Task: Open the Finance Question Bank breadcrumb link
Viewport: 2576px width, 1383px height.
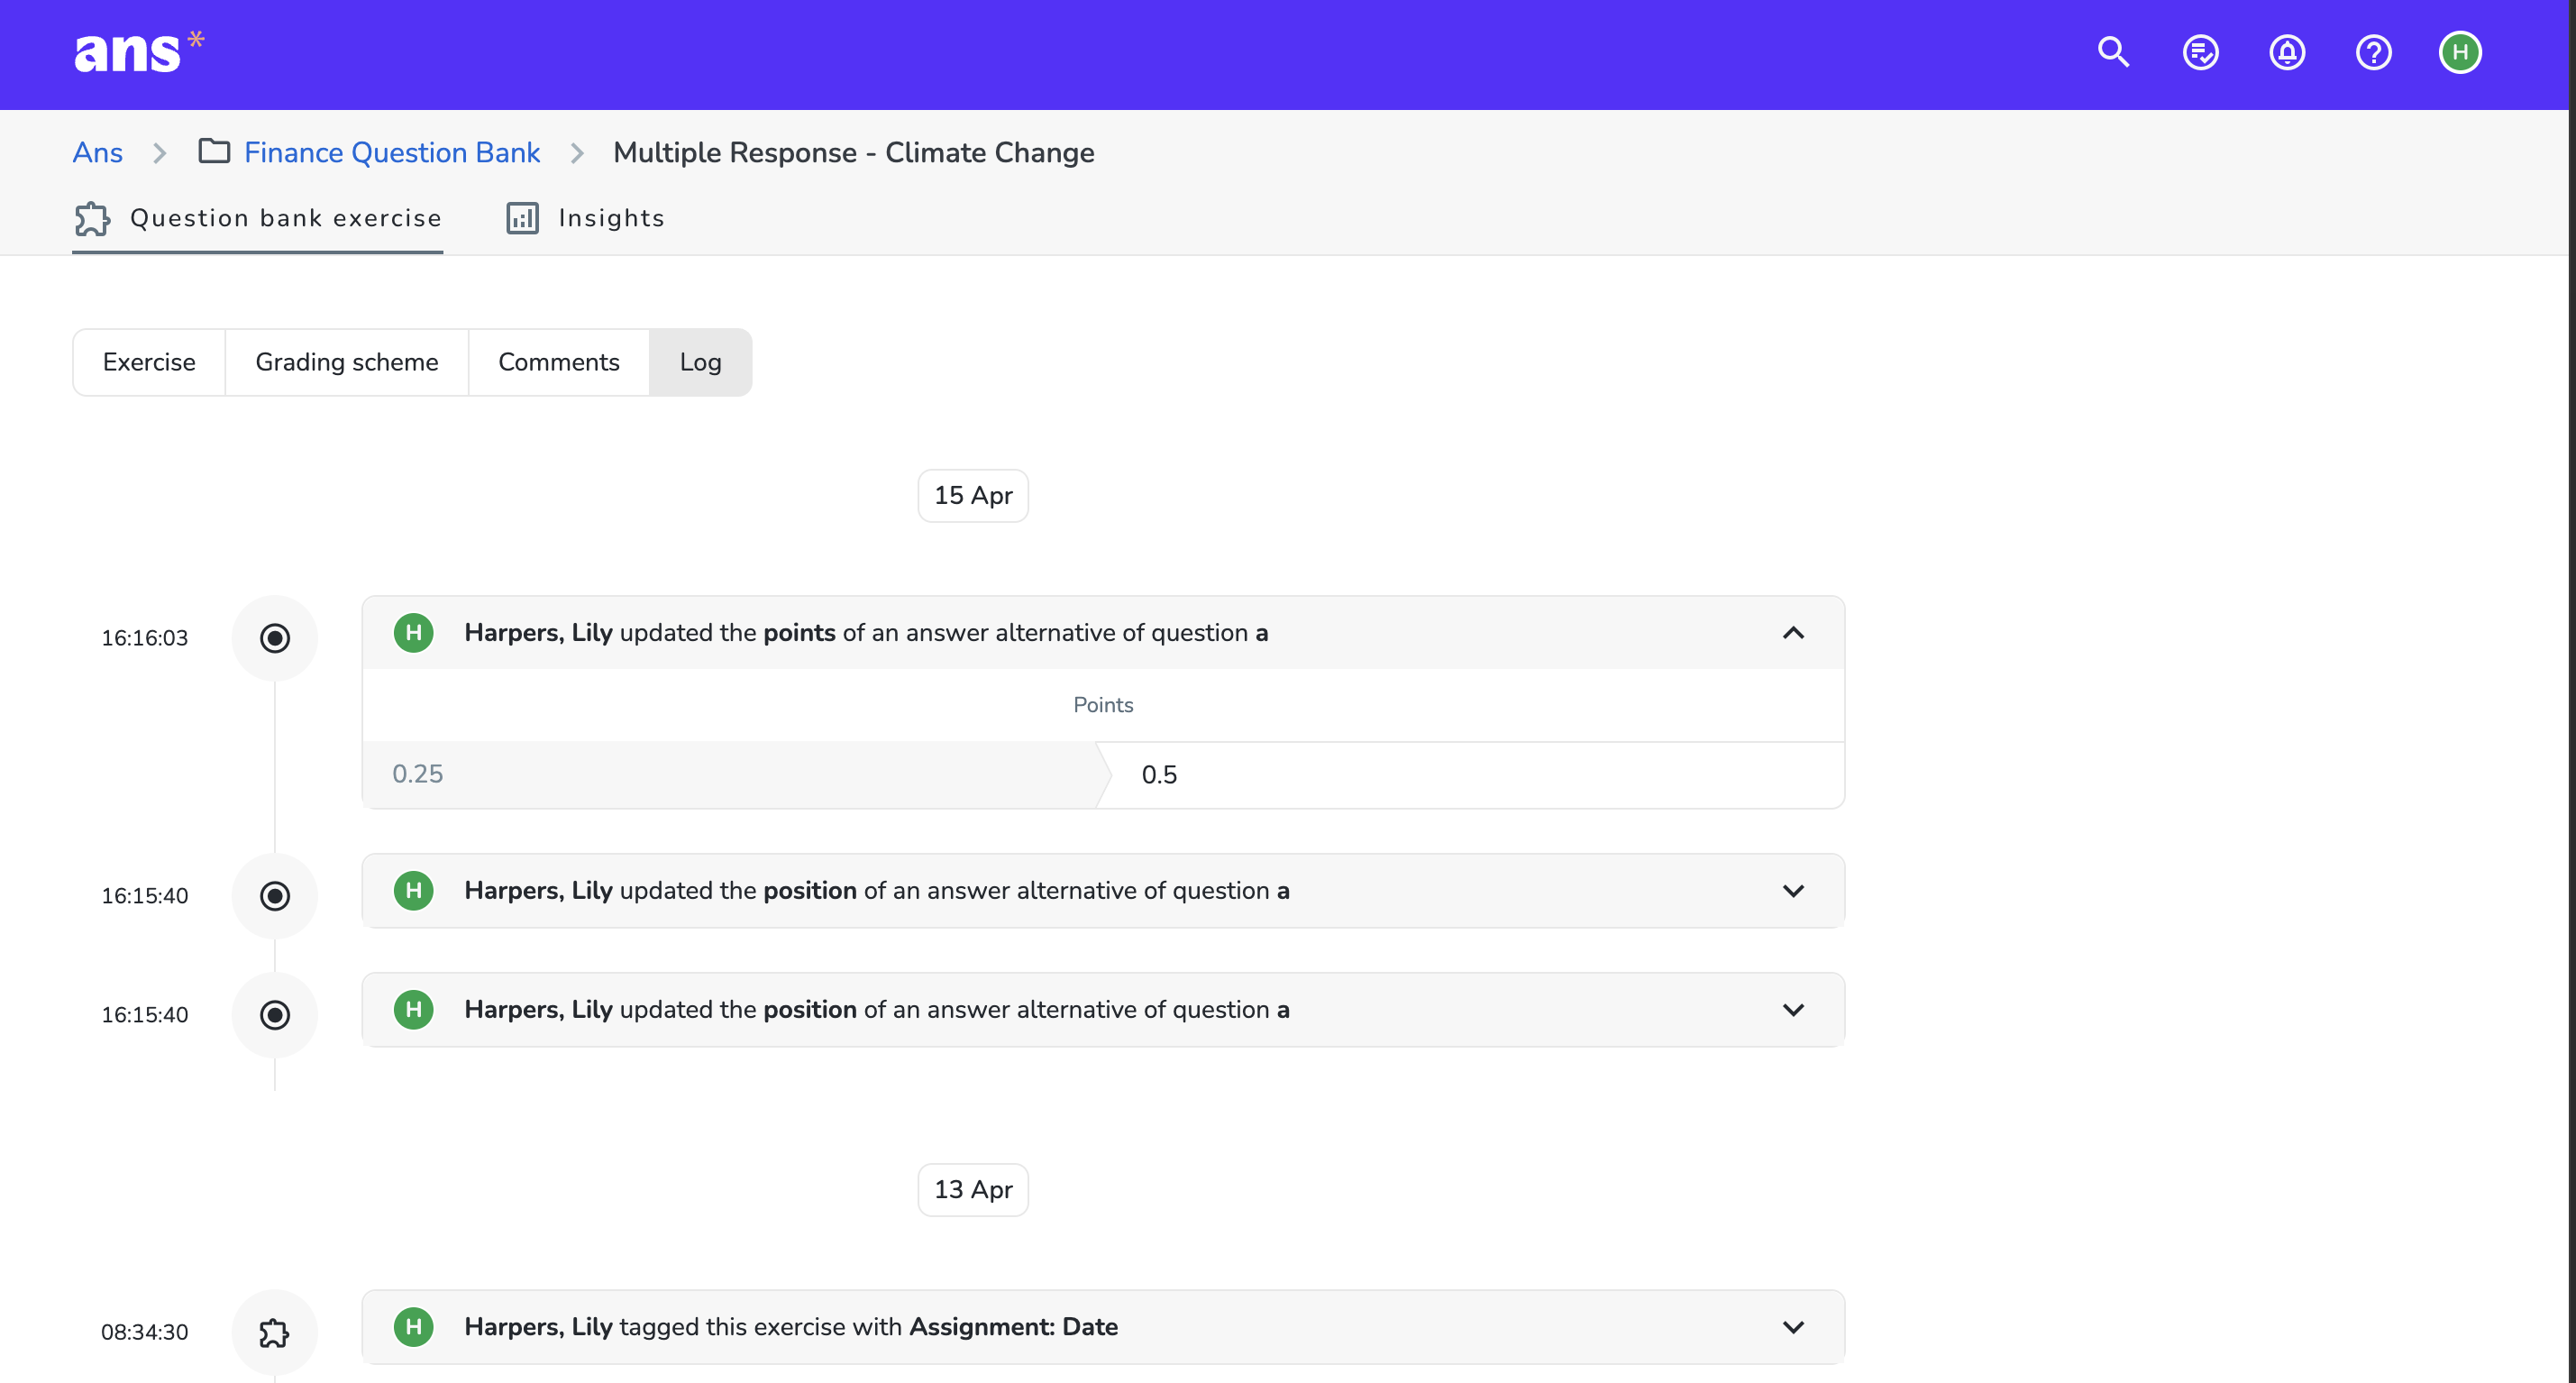Action: (392, 152)
